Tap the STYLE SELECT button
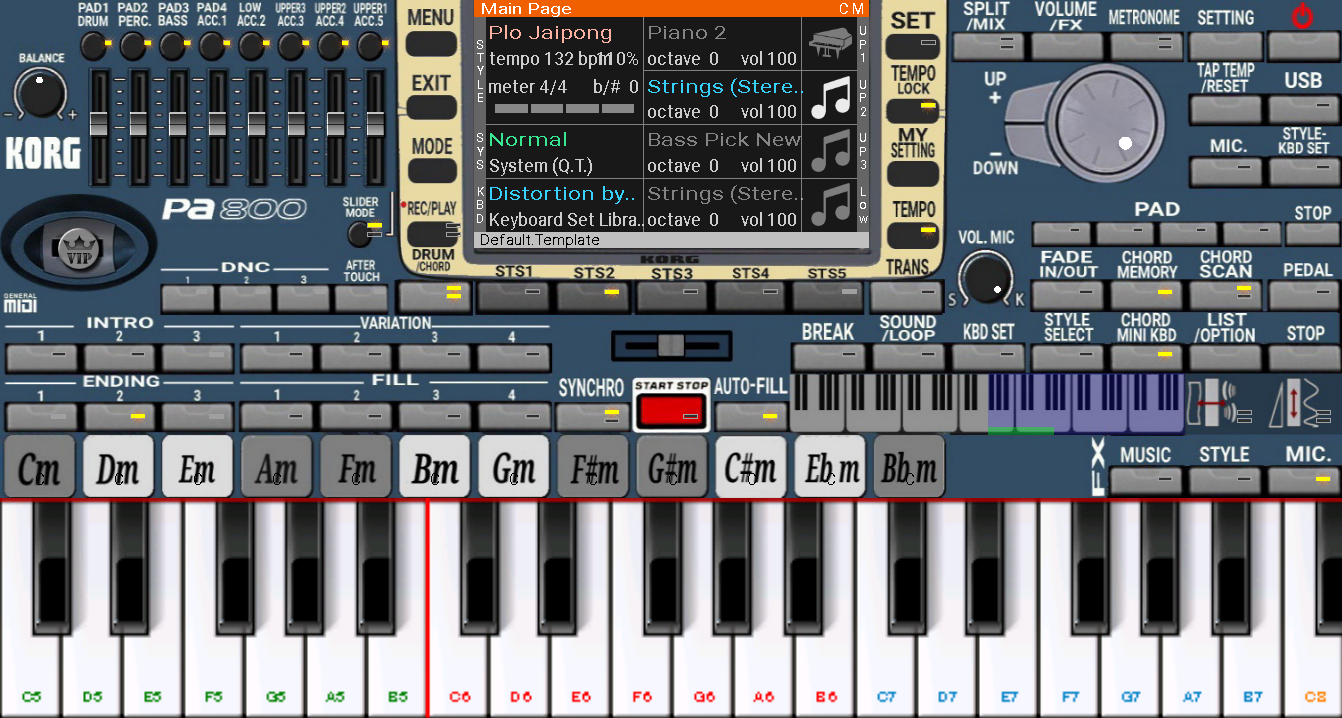This screenshot has width=1342, height=718. click(x=1067, y=356)
